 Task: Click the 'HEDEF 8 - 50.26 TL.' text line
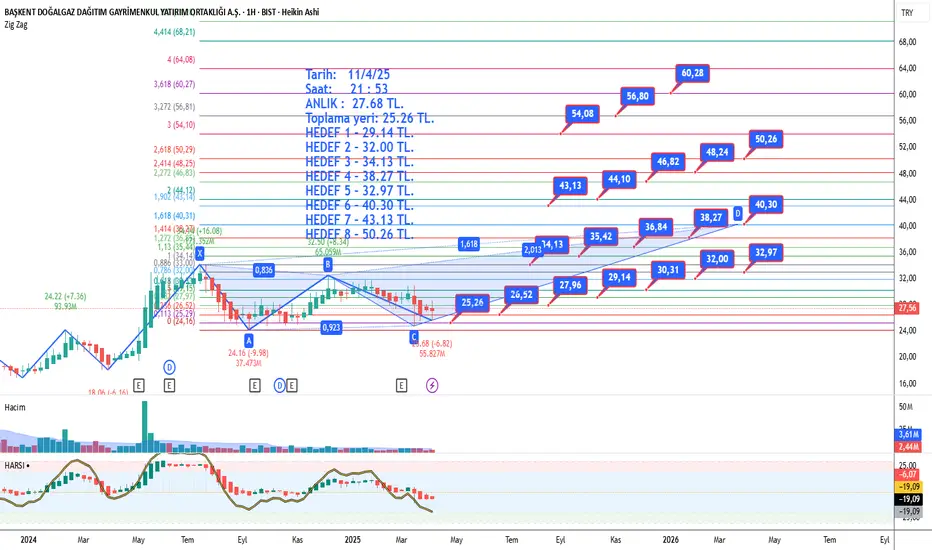pyautogui.click(x=360, y=234)
